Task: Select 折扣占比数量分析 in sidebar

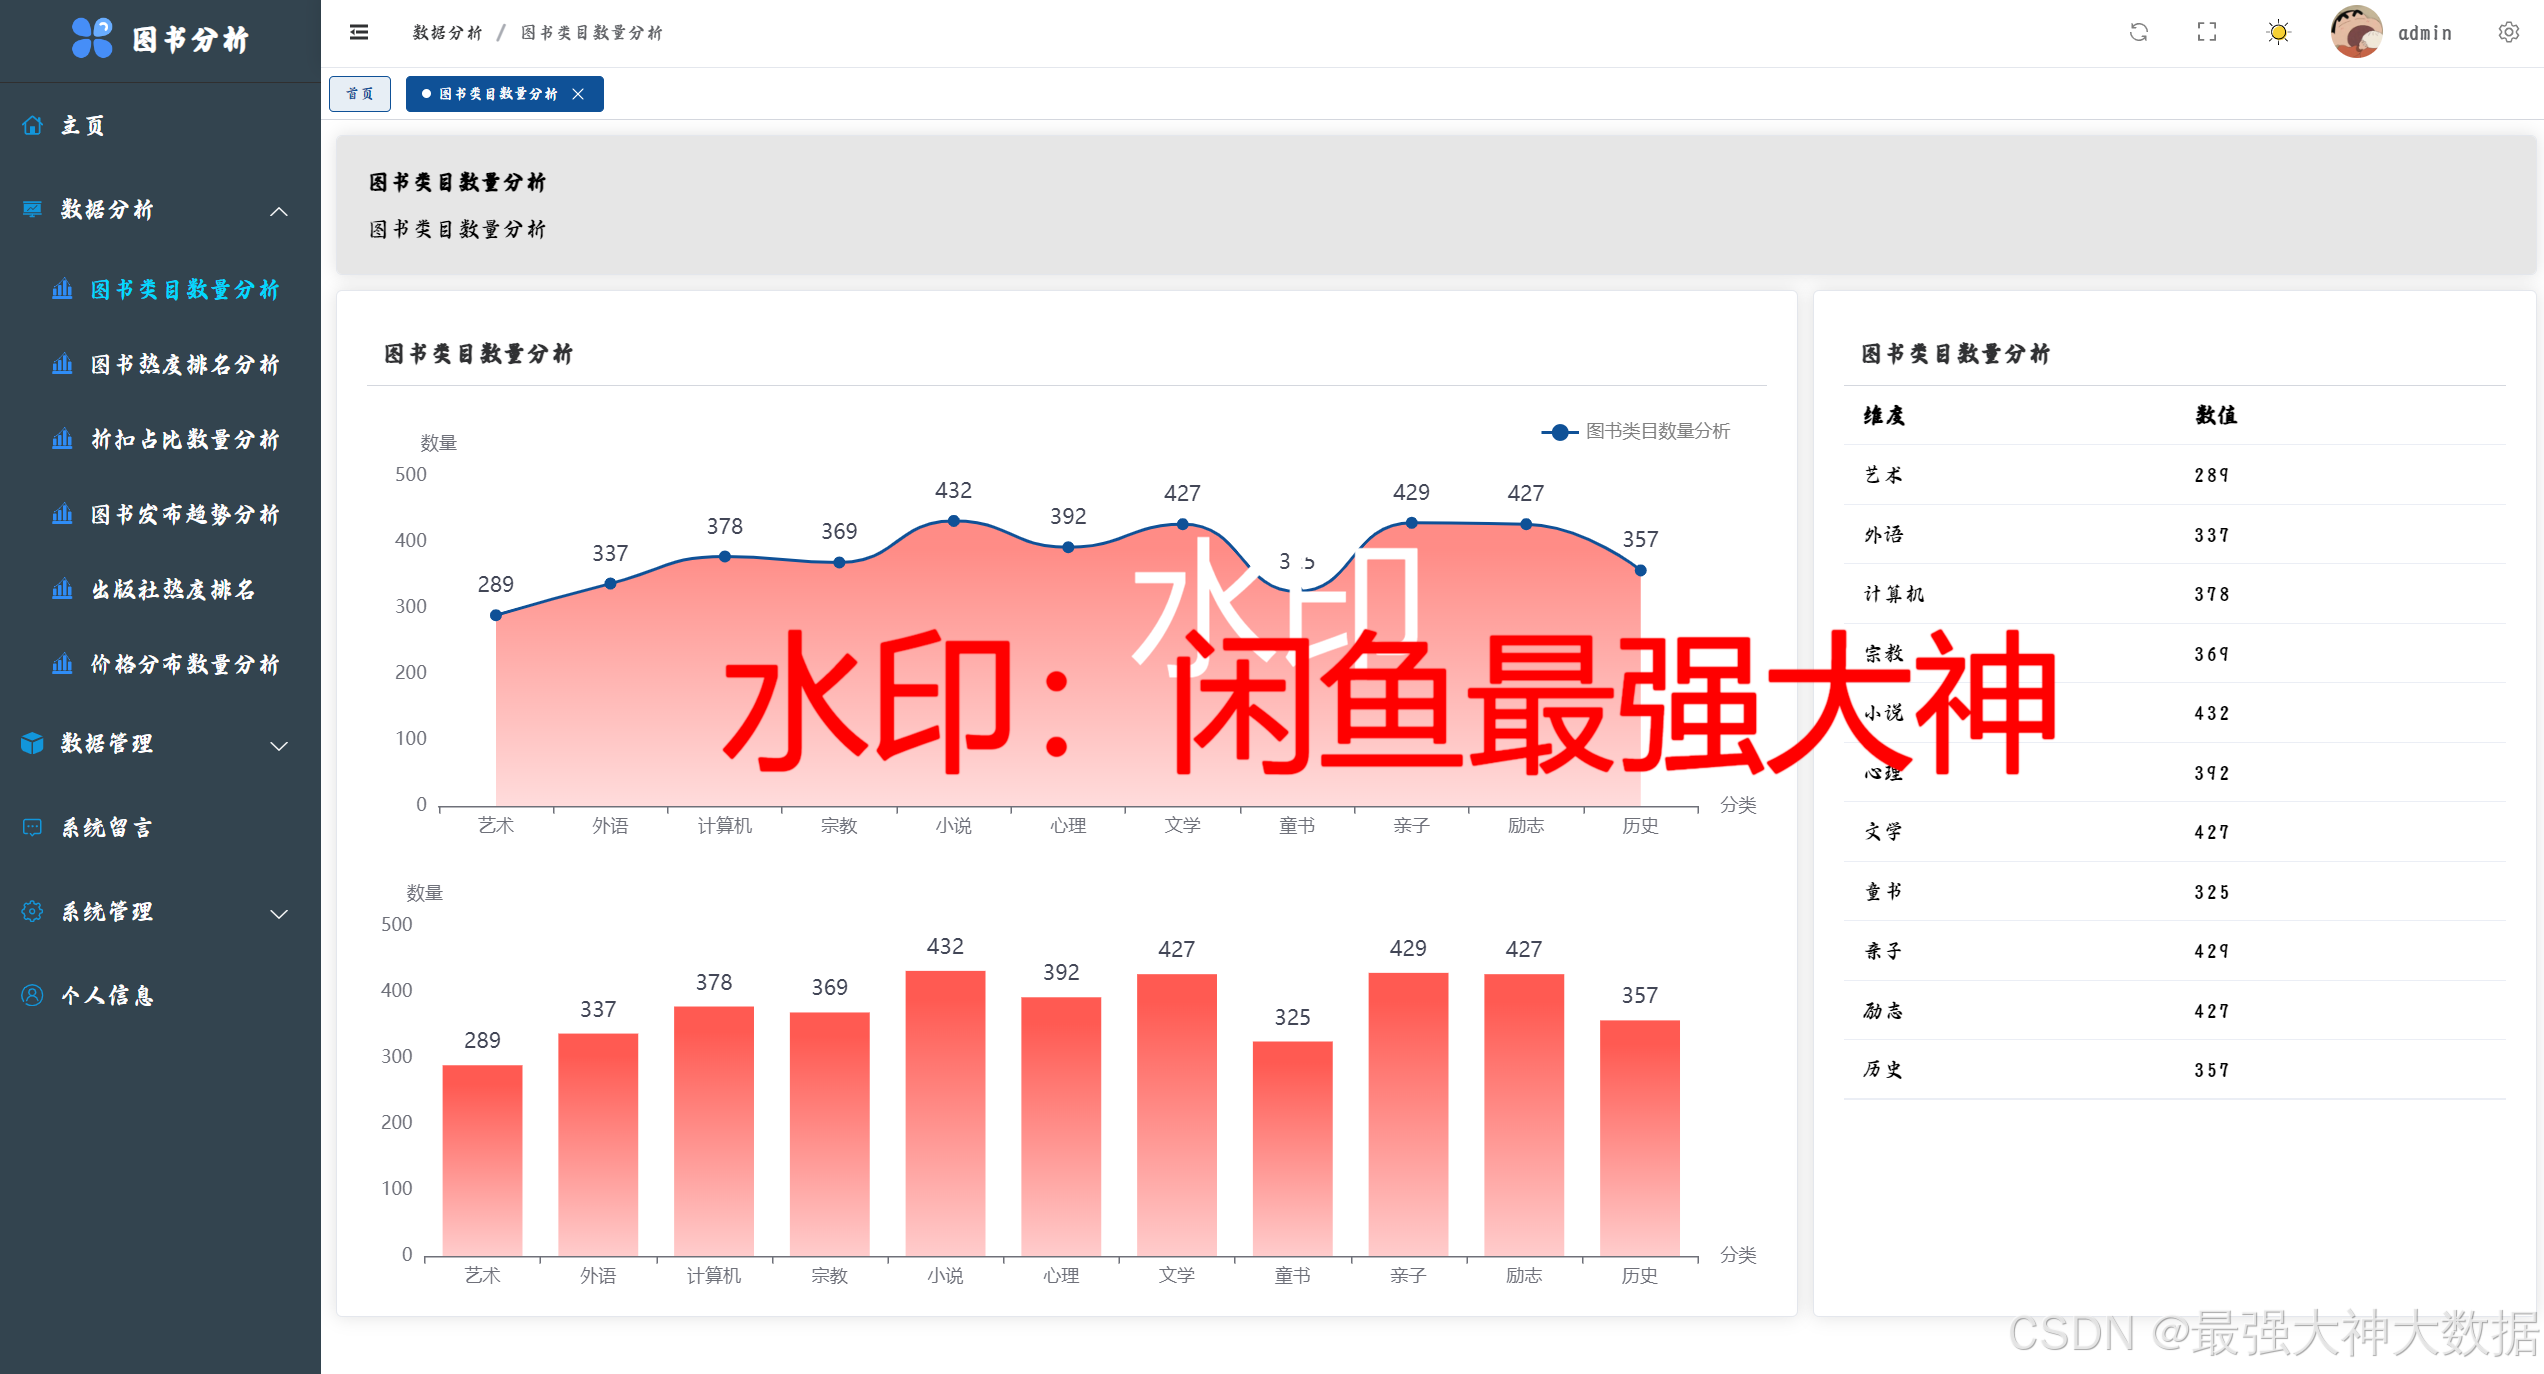Action: pyautogui.click(x=185, y=440)
